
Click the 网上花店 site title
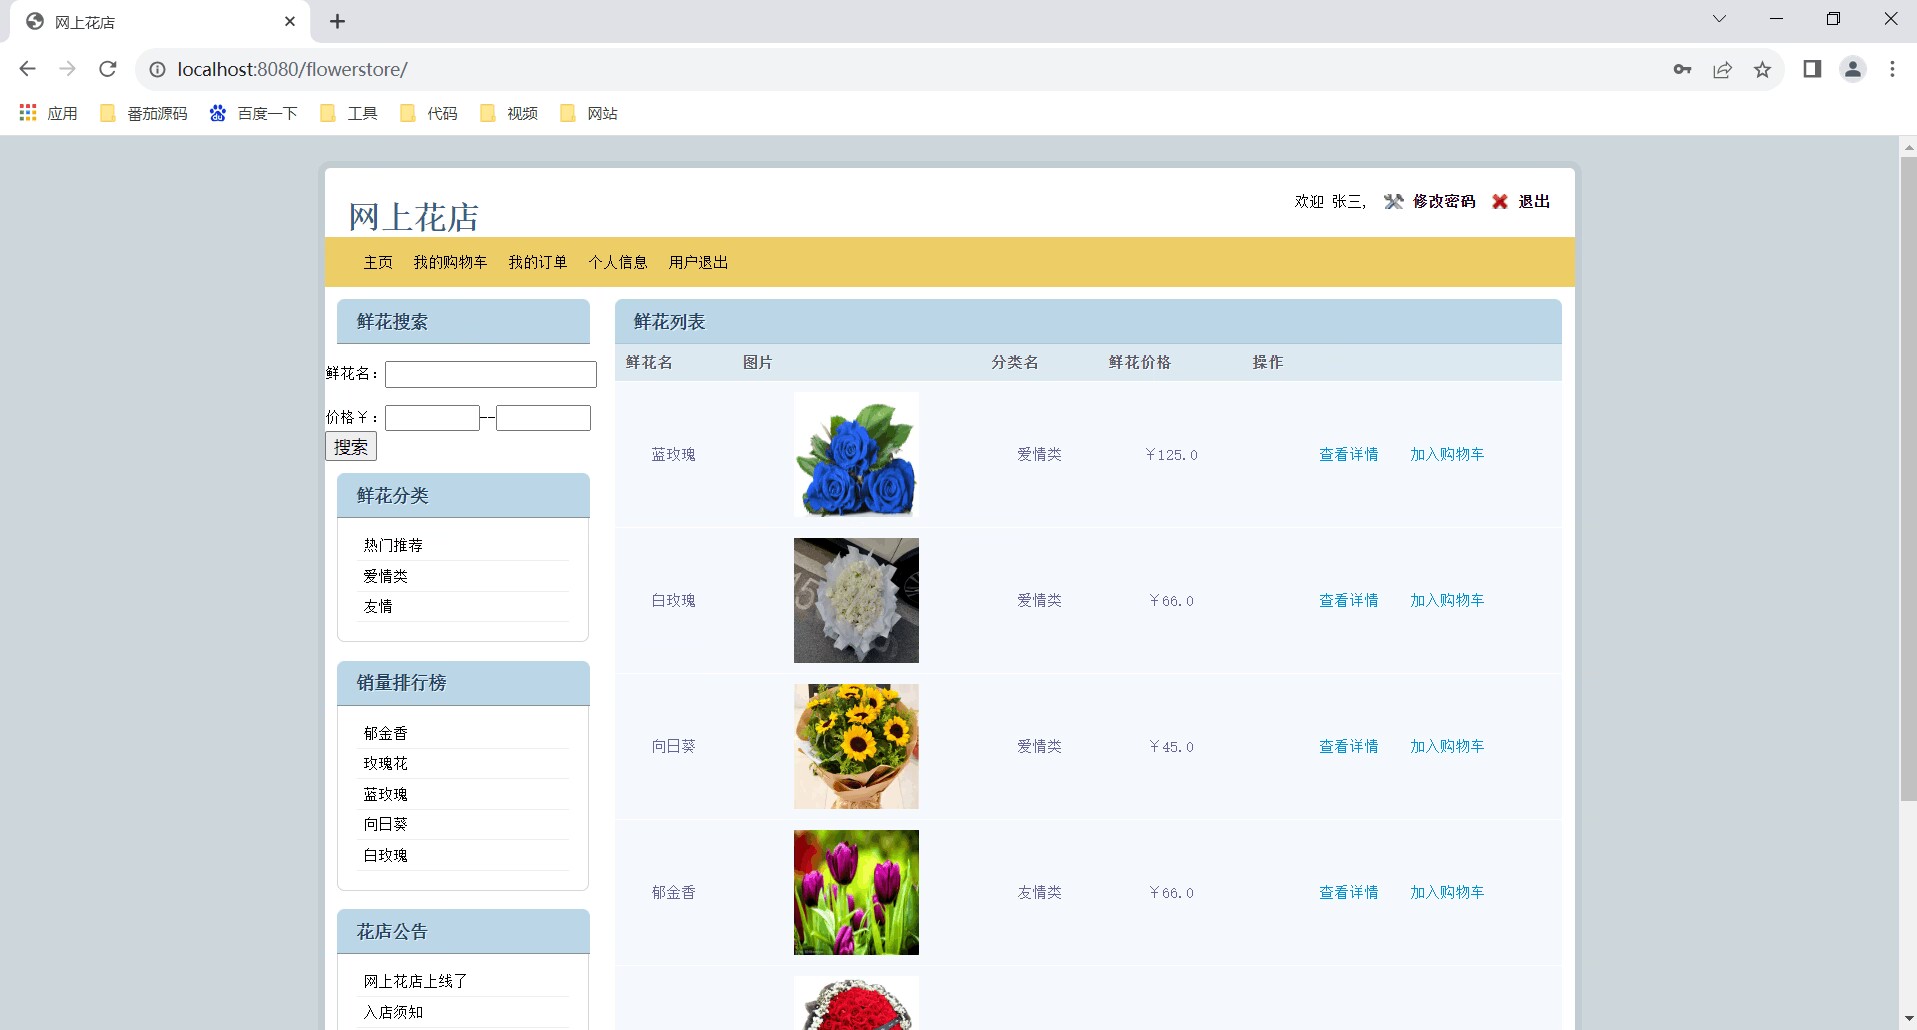pos(414,217)
